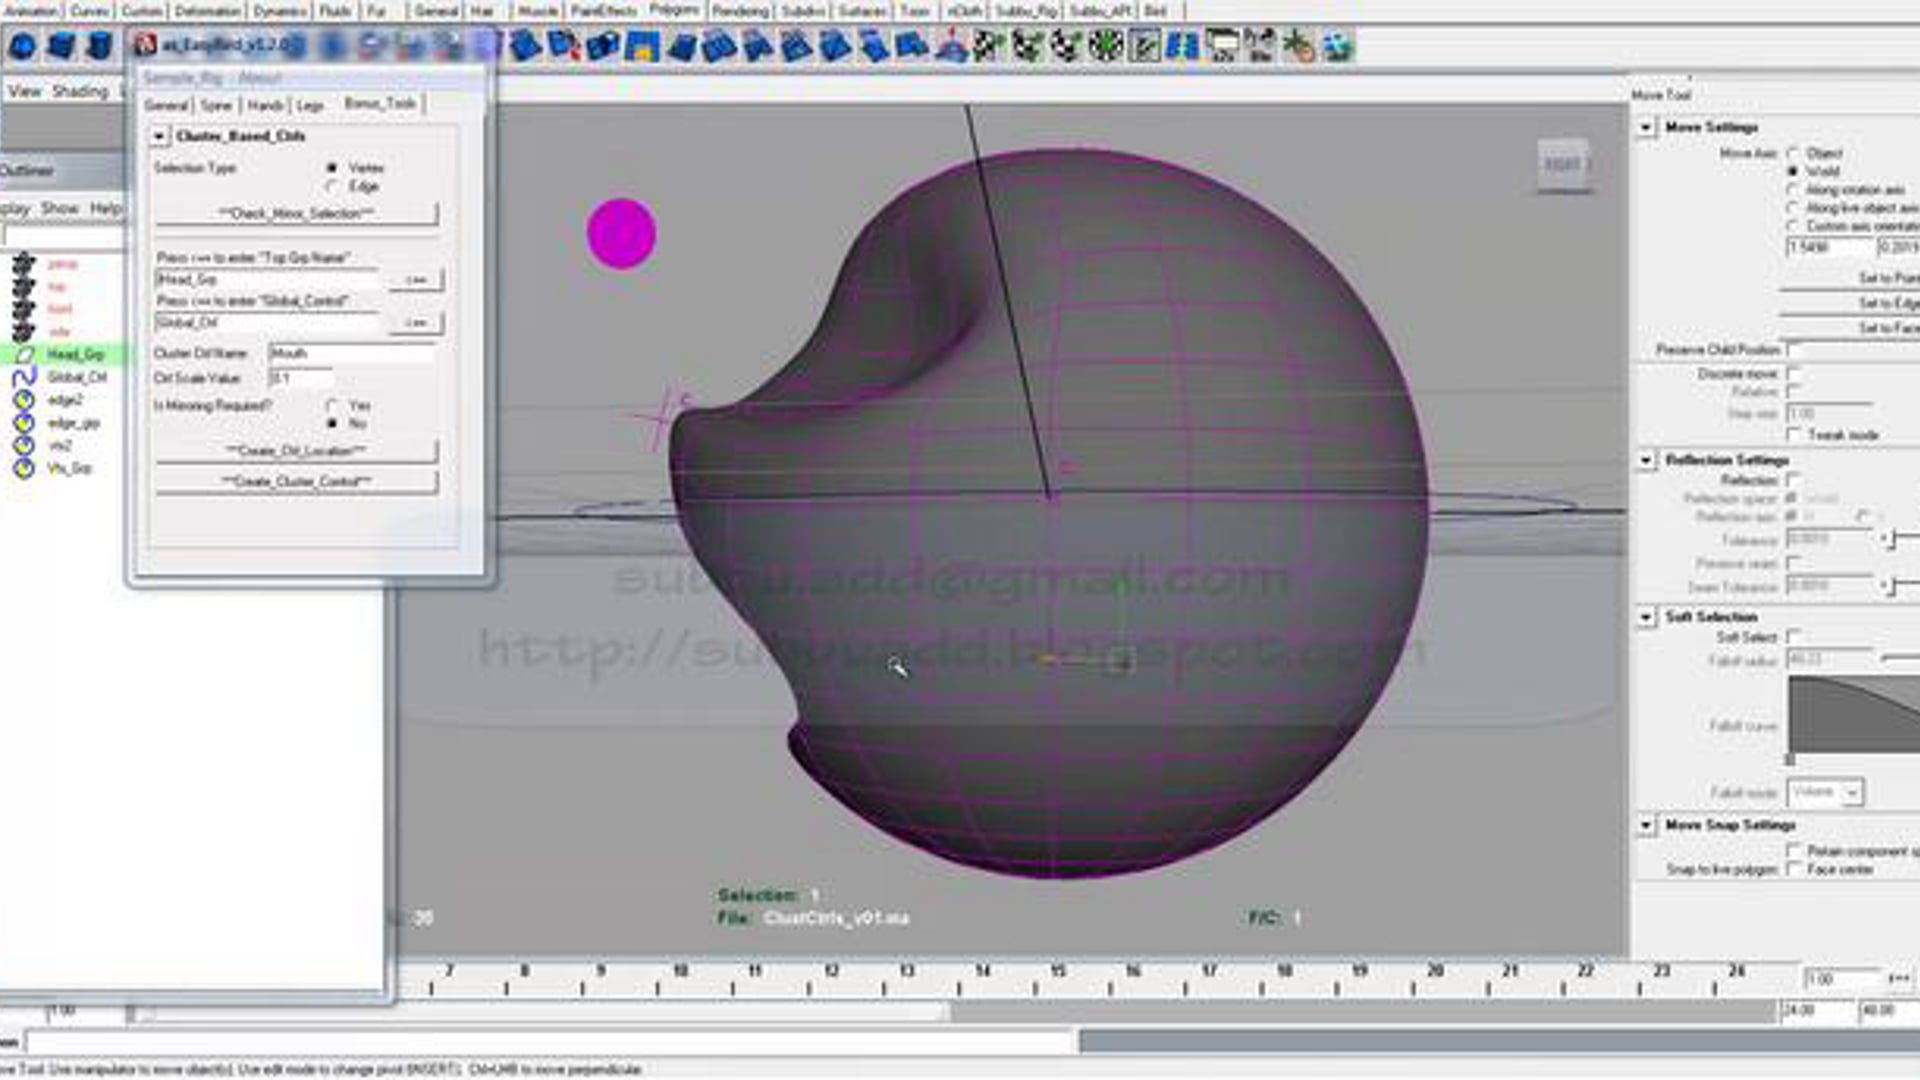This screenshot has width=1920, height=1080.
Task: Enable Tweak mode checkbox
Action: [x=1794, y=435]
